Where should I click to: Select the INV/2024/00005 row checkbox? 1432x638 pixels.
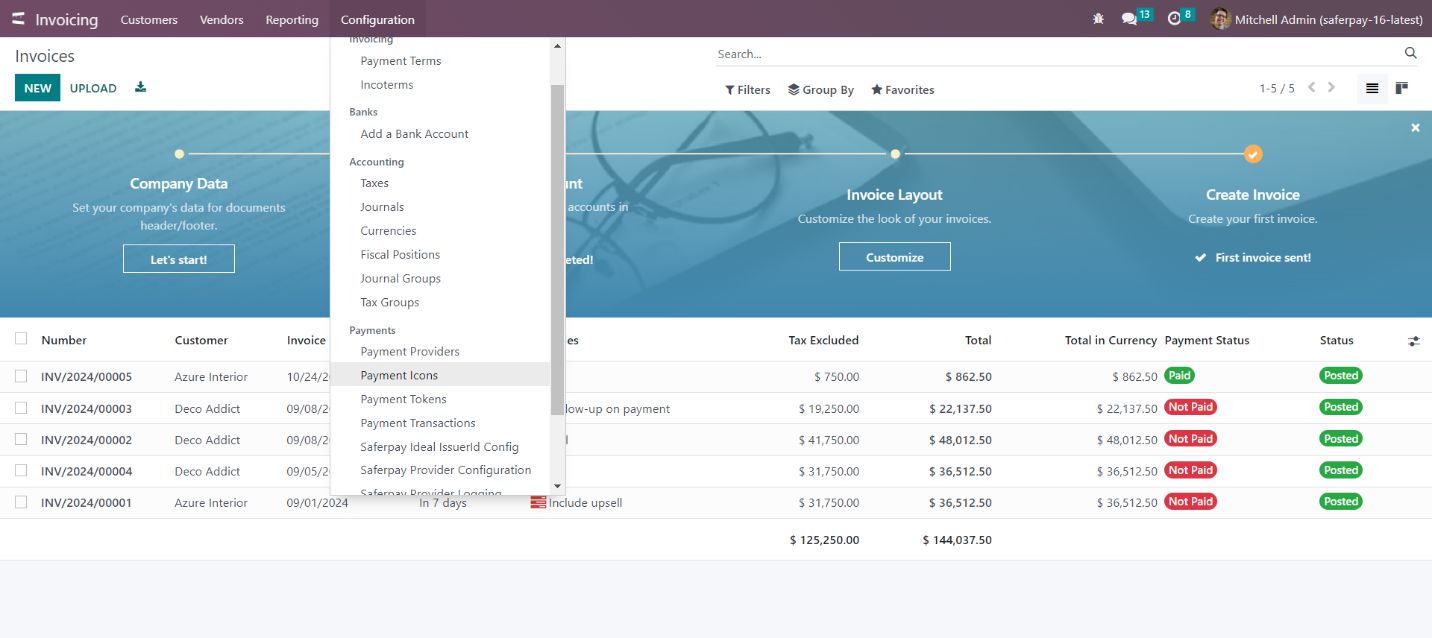(x=21, y=376)
